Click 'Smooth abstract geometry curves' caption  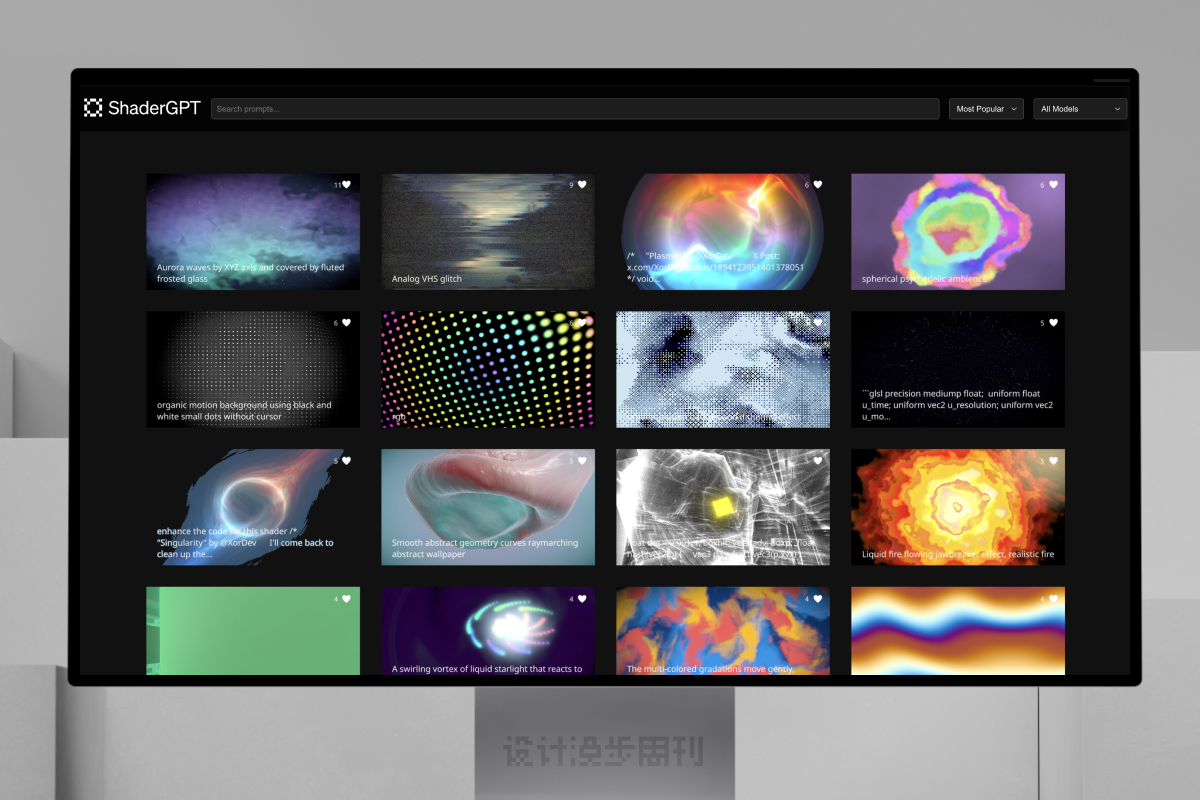pos(485,549)
